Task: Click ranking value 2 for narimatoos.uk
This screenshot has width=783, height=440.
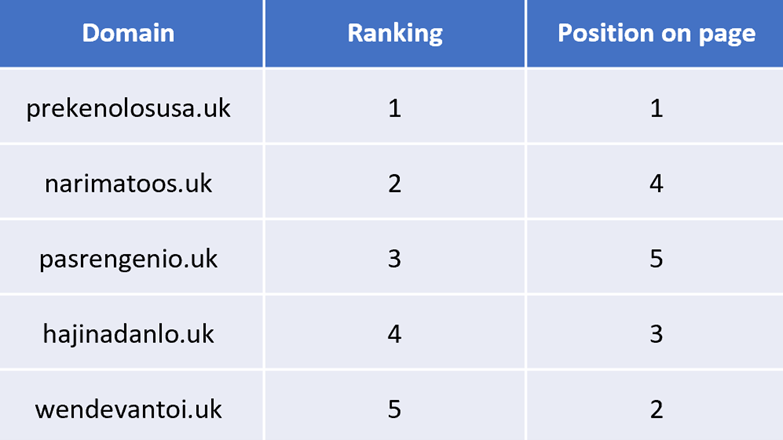Action: [x=394, y=183]
